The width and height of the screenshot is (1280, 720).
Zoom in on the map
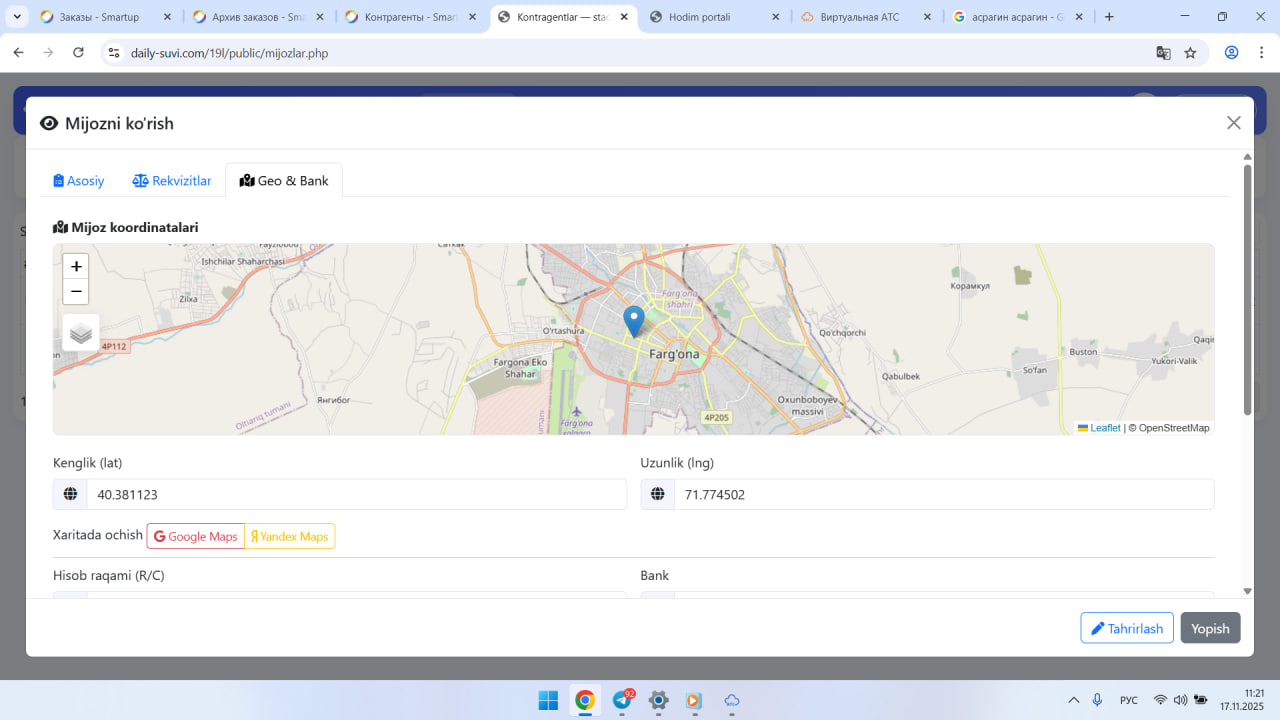point(76,266)
